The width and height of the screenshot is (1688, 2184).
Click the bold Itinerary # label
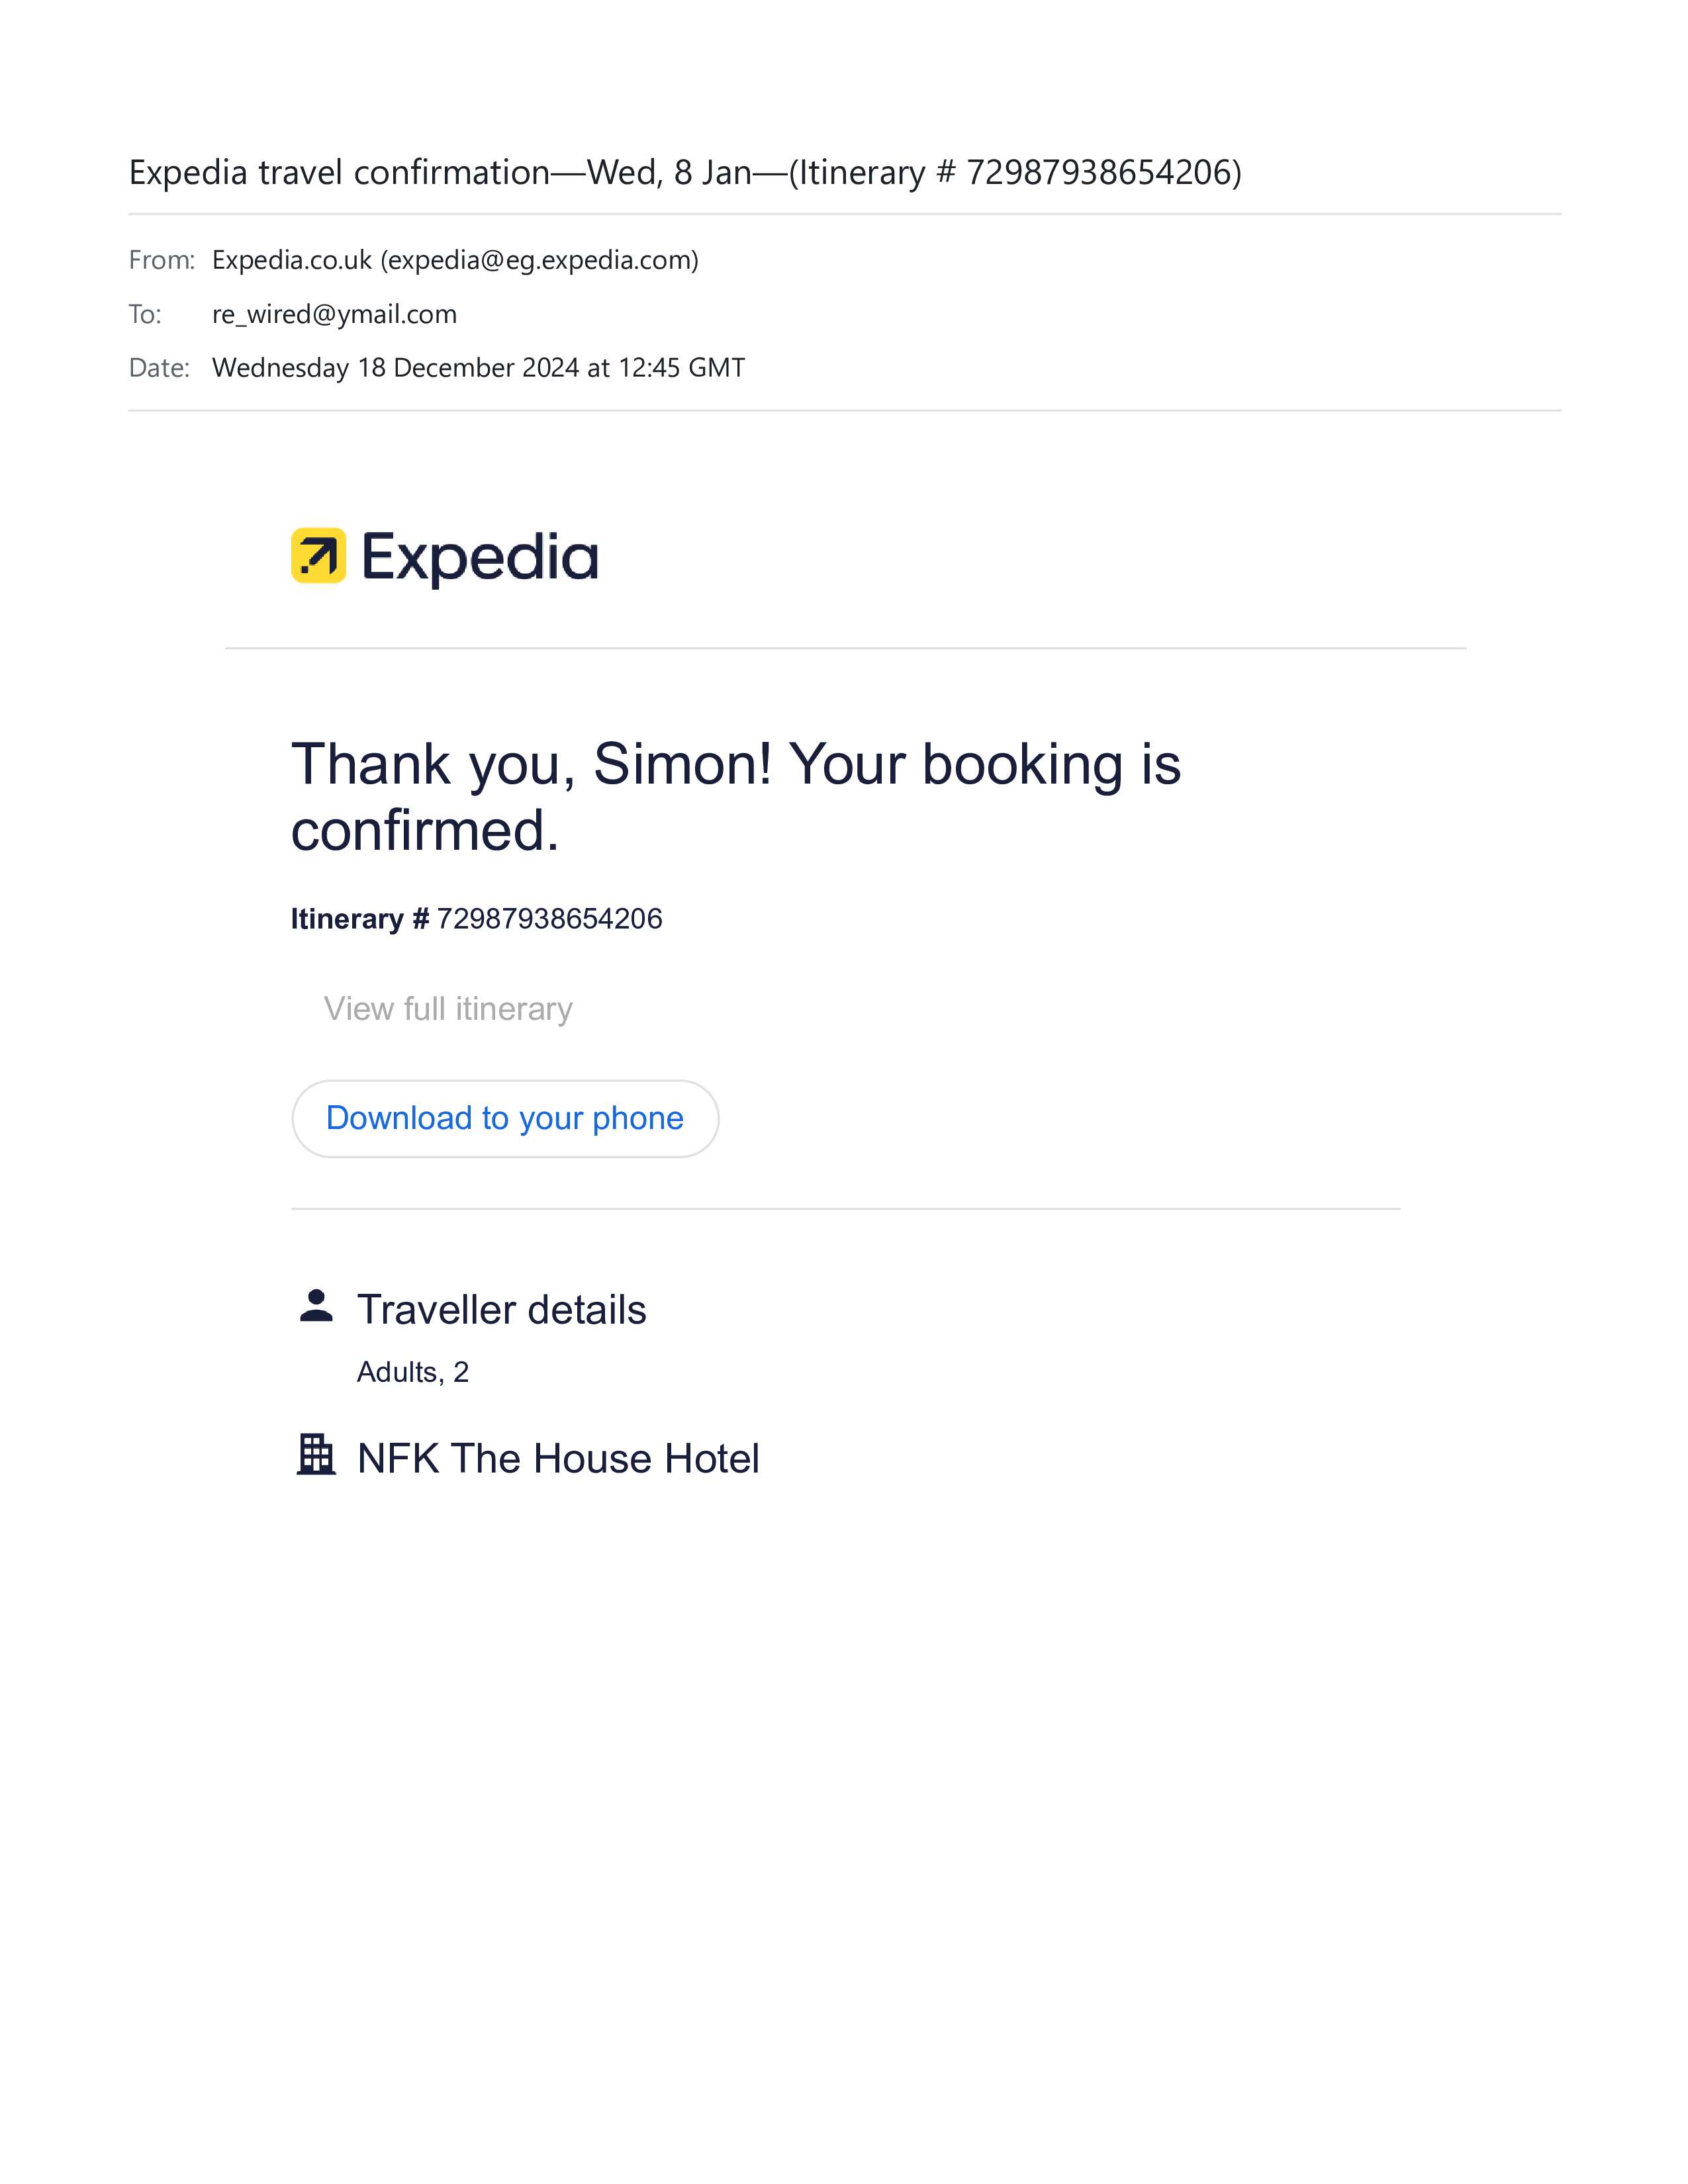360,919
